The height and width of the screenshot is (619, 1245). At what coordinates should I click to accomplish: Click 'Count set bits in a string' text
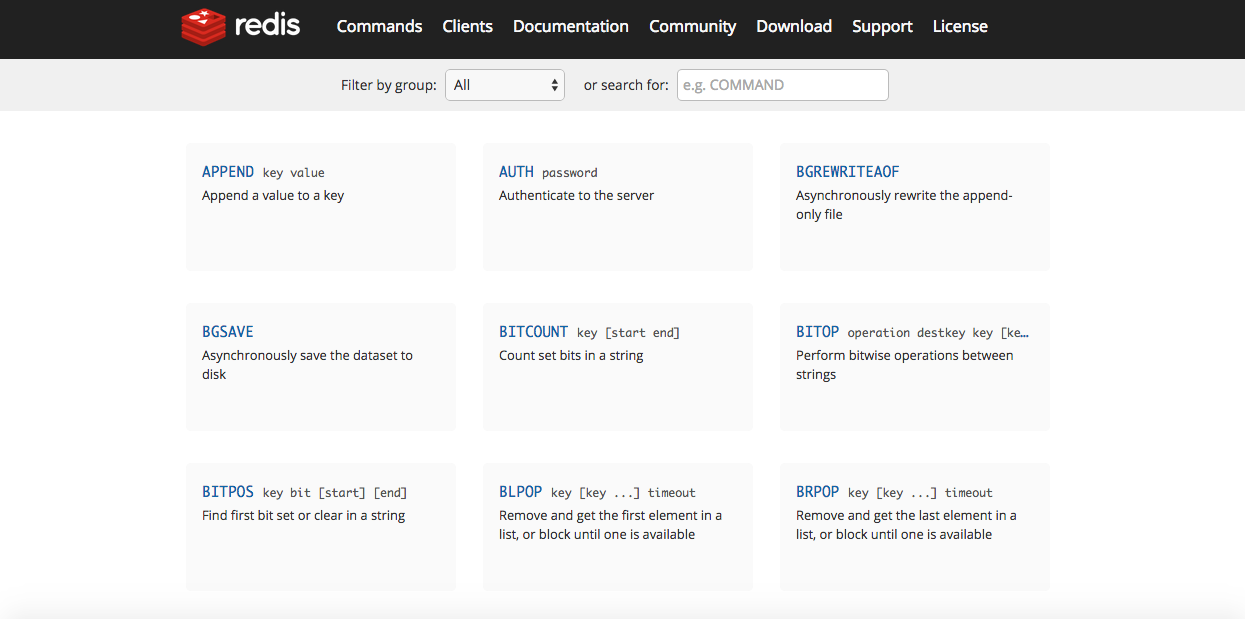571,356
